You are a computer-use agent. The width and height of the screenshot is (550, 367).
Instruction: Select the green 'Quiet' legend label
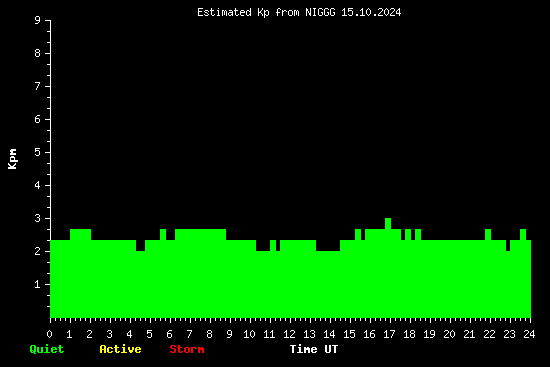(x=47, y=349)
